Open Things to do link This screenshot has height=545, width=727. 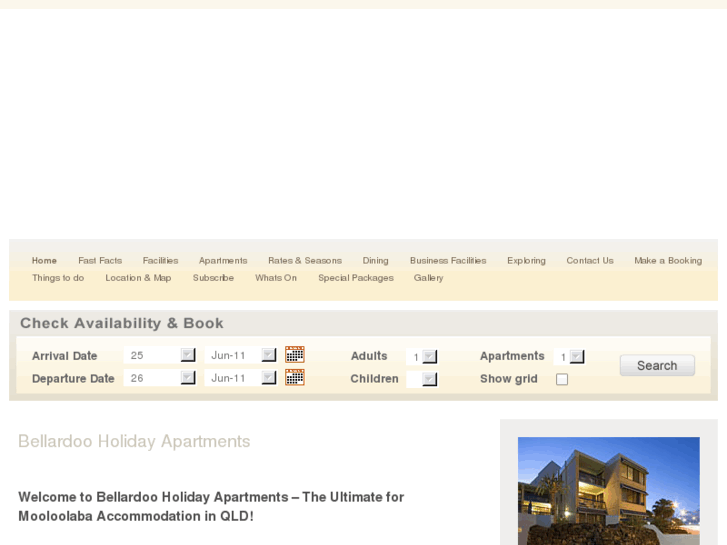pos(58,278)
